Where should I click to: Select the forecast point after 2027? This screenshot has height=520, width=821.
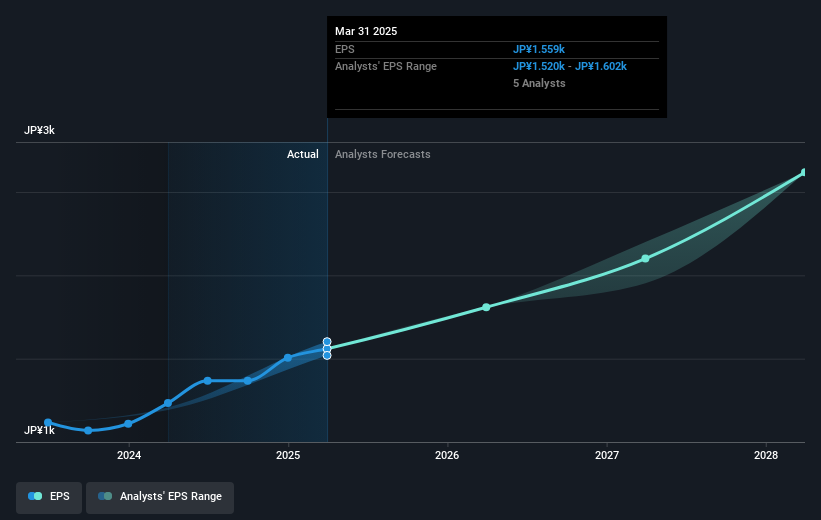tap(646, 258)
